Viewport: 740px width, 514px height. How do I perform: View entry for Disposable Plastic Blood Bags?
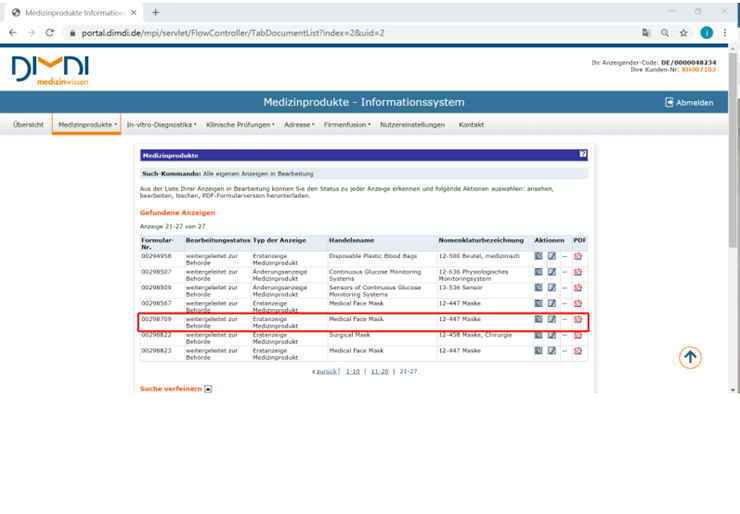click(x=538, y=257)
